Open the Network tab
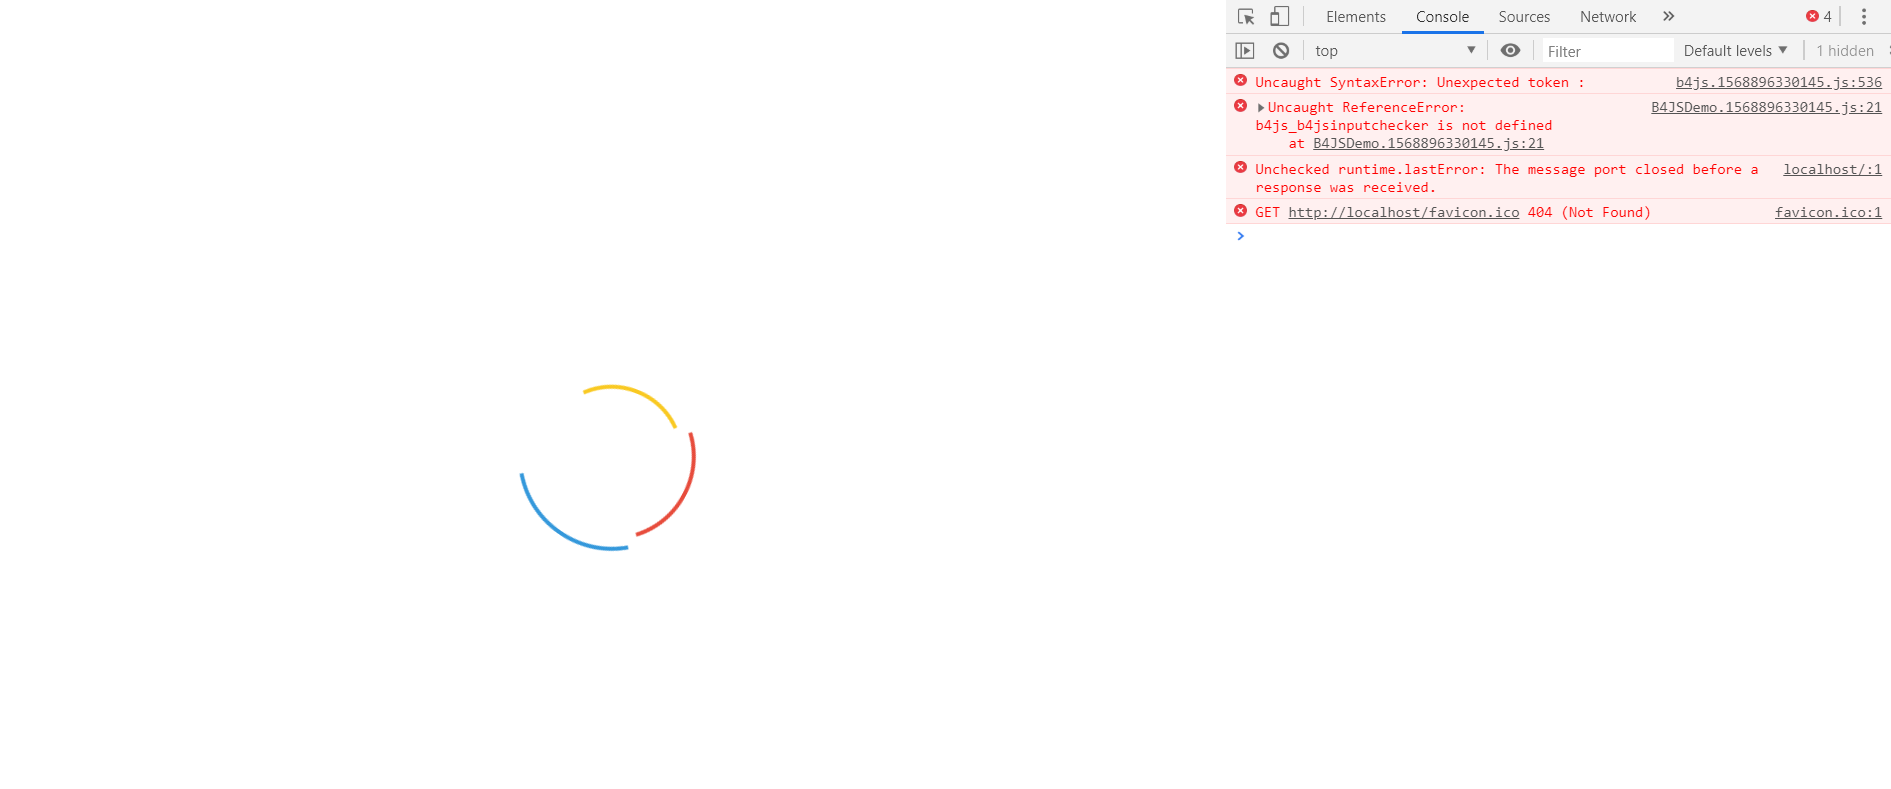The height and width of the screenshot is (789, 1891). point(1608,17)
